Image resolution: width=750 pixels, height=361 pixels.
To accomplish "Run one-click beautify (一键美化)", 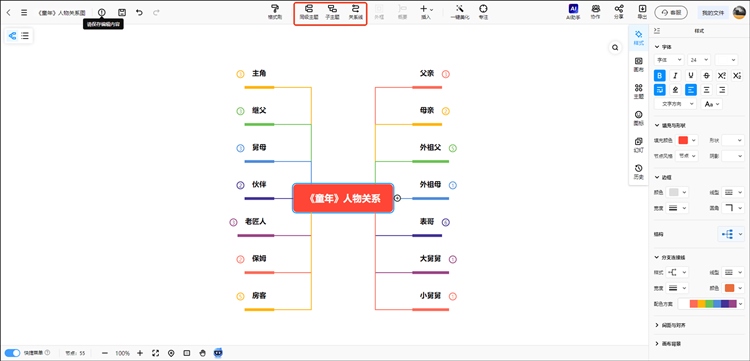I will pyautogui.click(x=460, y=12).
